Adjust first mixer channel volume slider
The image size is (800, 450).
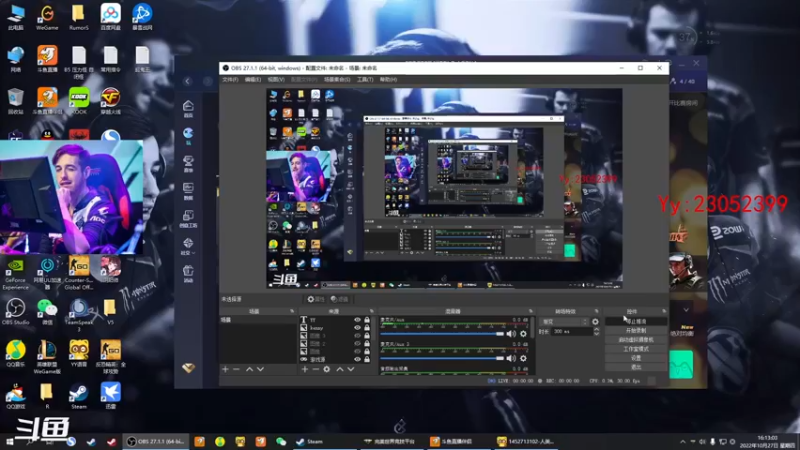[442, 334]
